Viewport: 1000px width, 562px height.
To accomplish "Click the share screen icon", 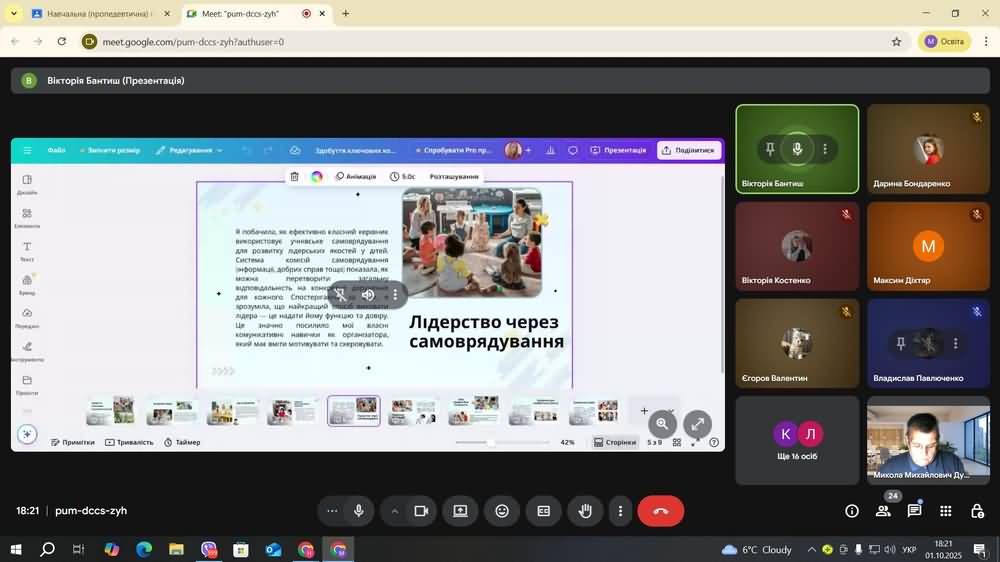I will point(460,511).
